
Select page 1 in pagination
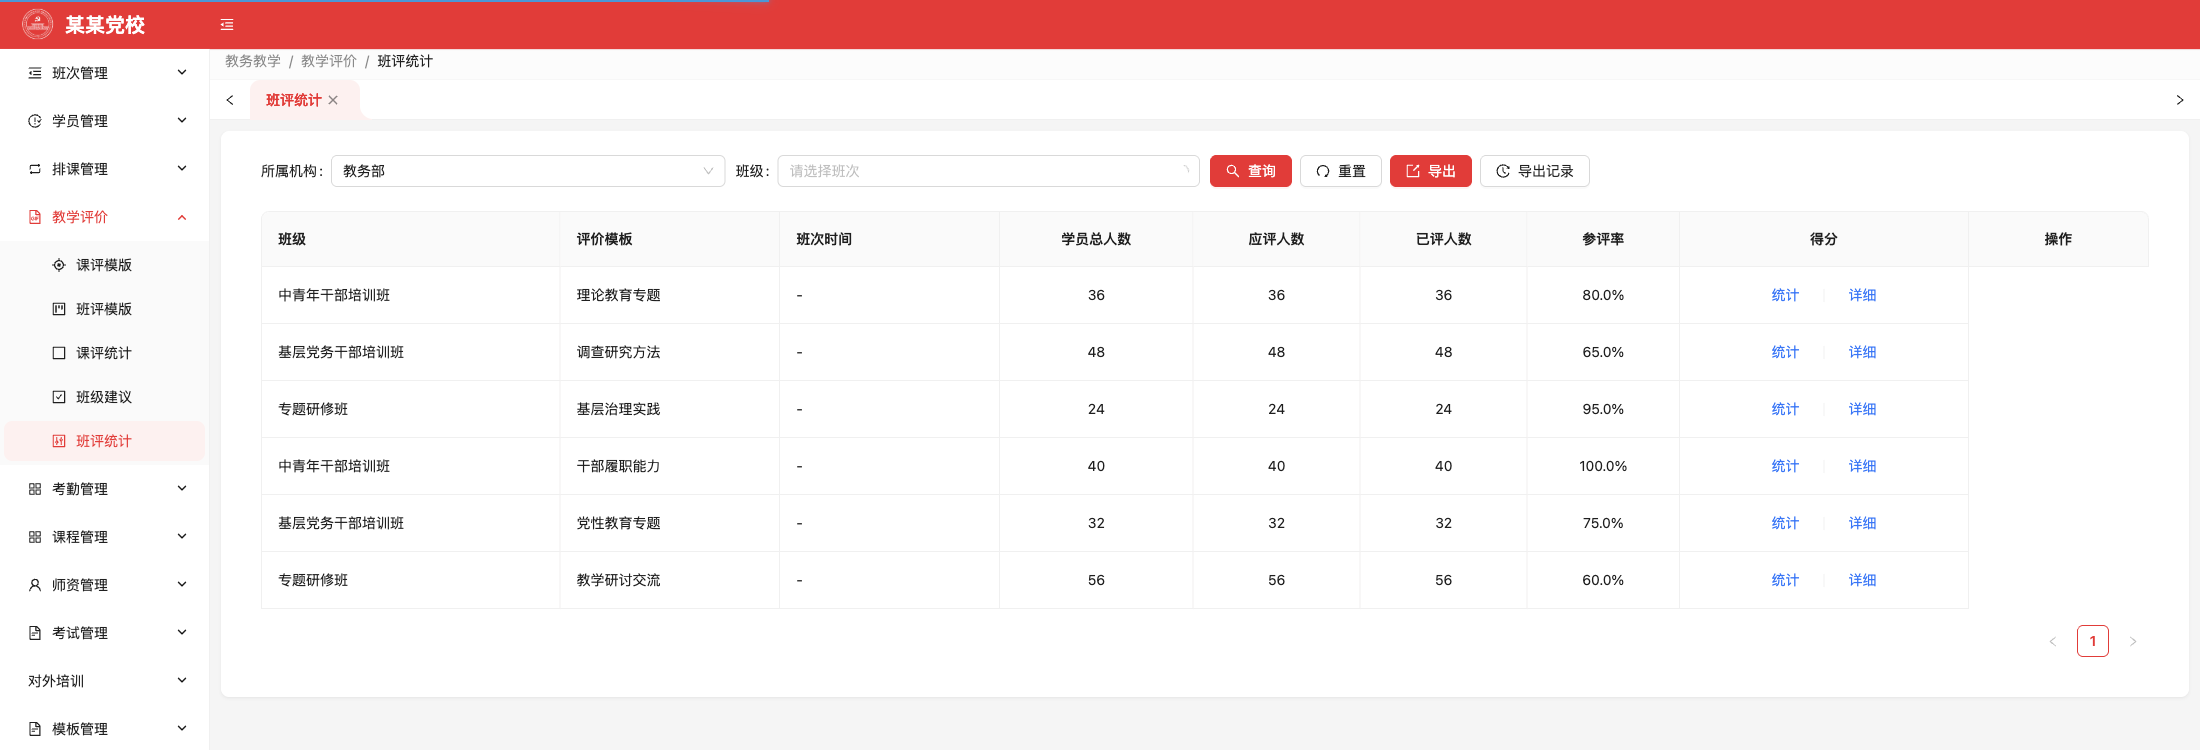(x=2093, y=641)
